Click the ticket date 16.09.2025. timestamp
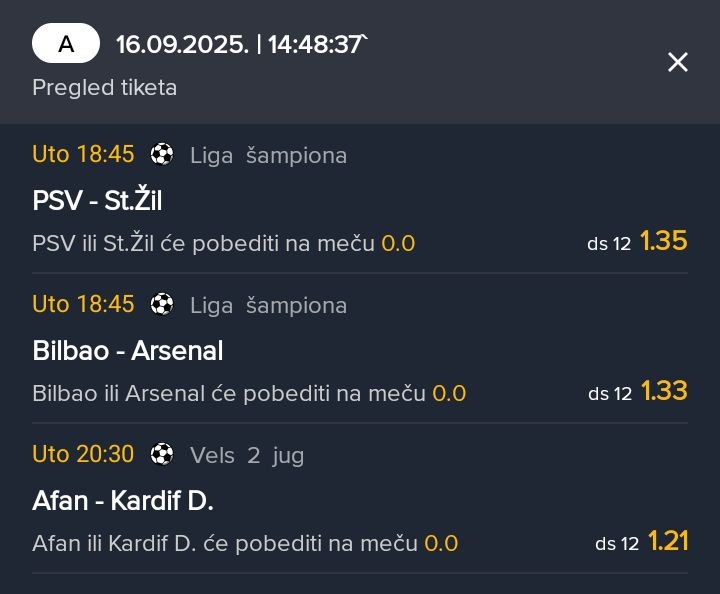This screenshot has width=720, height=594. [x=182, y=45]
